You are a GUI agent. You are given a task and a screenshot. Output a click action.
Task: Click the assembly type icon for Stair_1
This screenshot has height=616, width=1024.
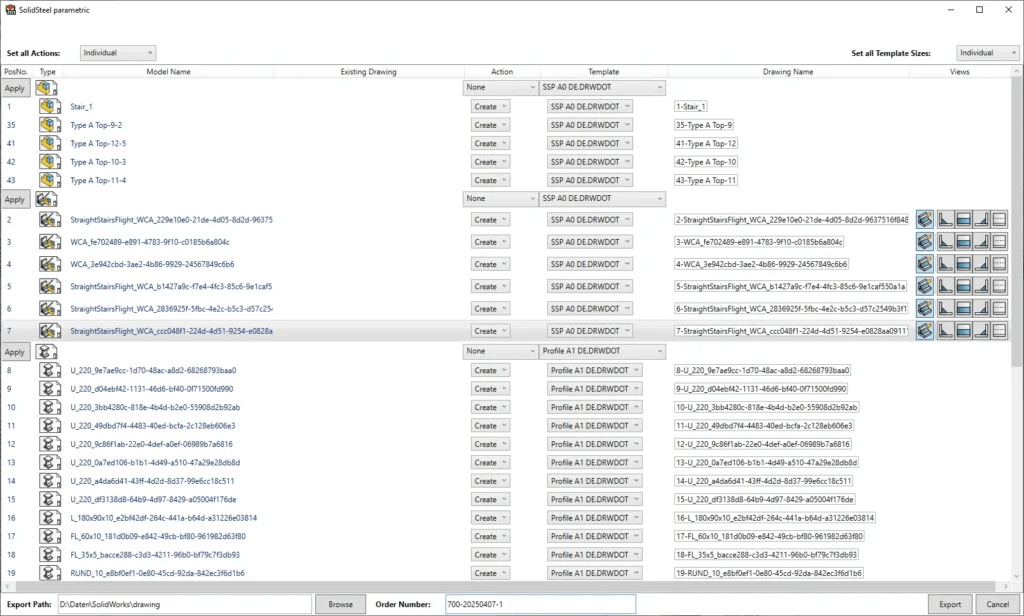point(48,107)
